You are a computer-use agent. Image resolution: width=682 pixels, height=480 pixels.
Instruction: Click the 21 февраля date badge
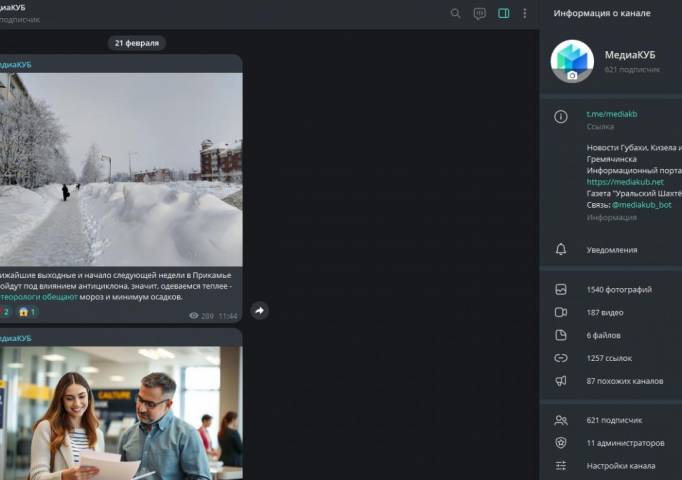137,43
